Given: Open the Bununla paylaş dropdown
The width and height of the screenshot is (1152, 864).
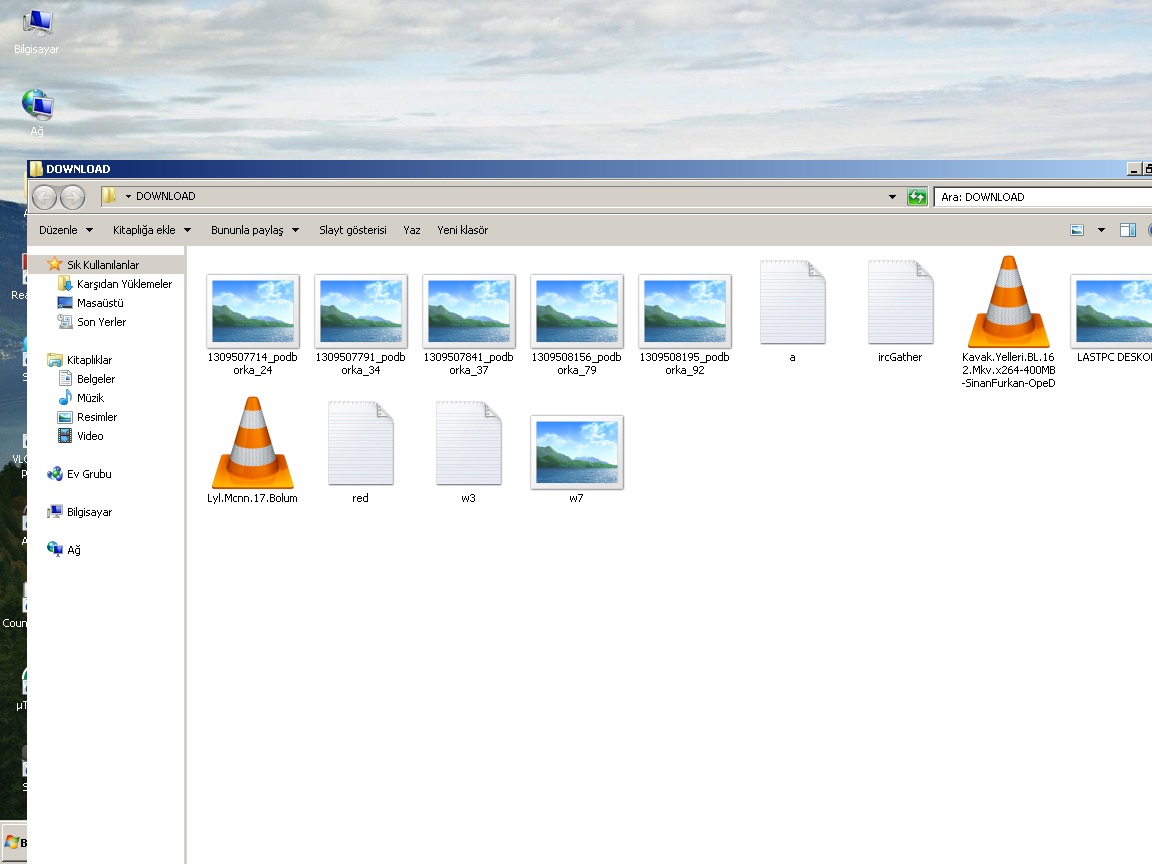Looking at the screenshot, I should point(255,230).
